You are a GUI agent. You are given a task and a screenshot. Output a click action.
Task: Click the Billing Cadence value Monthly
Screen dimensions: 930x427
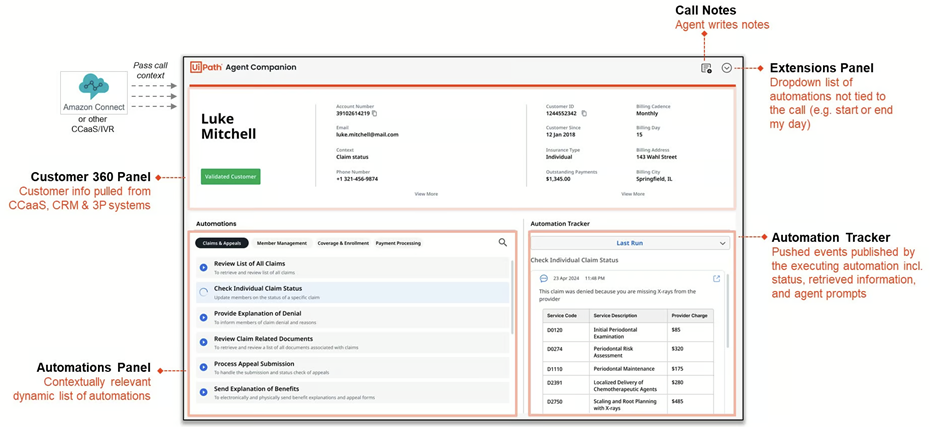point(647,113)
